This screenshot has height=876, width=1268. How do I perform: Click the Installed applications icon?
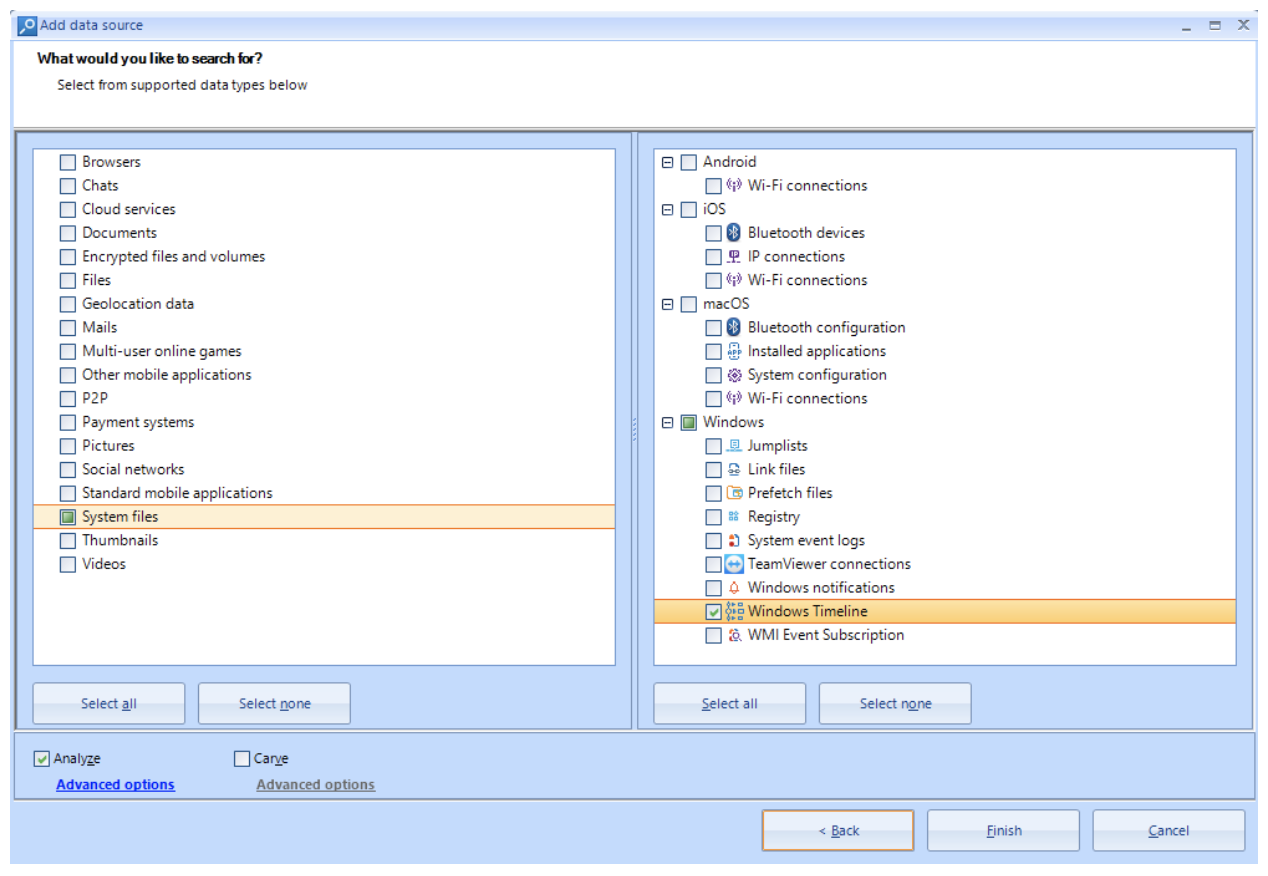click(734, 351)
